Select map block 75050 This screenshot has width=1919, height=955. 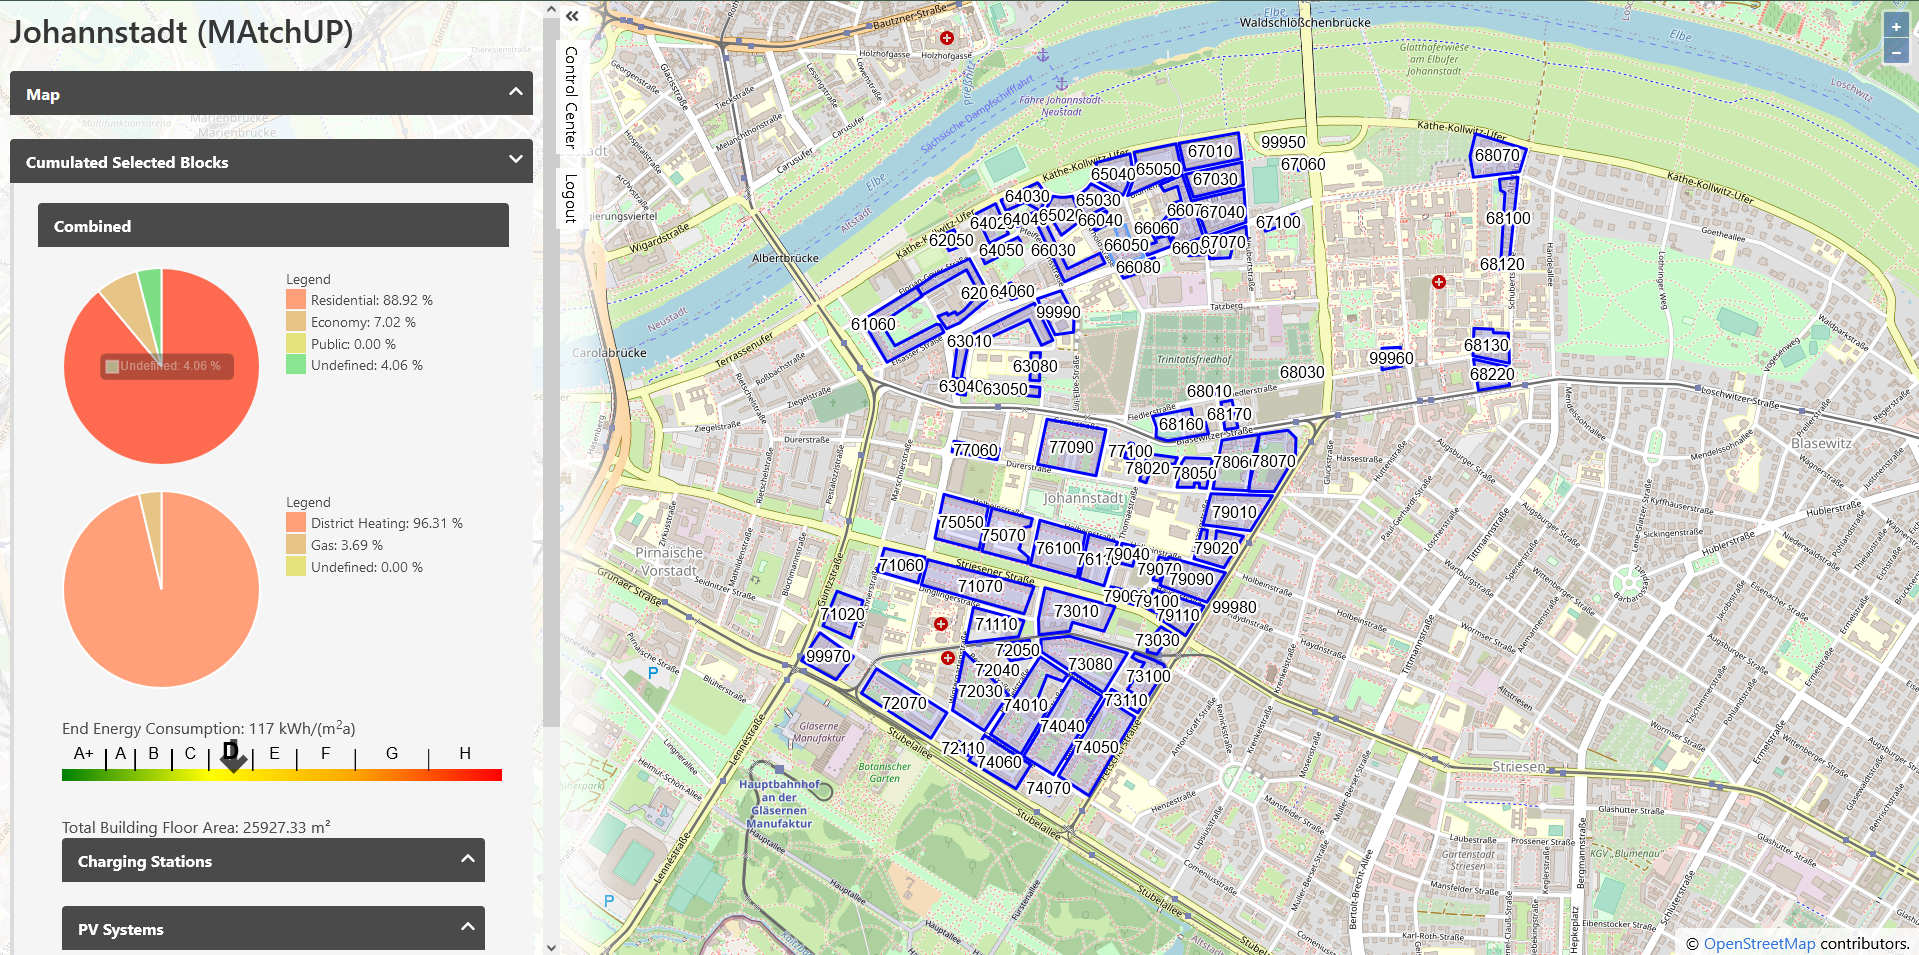(x=961, y=522)
